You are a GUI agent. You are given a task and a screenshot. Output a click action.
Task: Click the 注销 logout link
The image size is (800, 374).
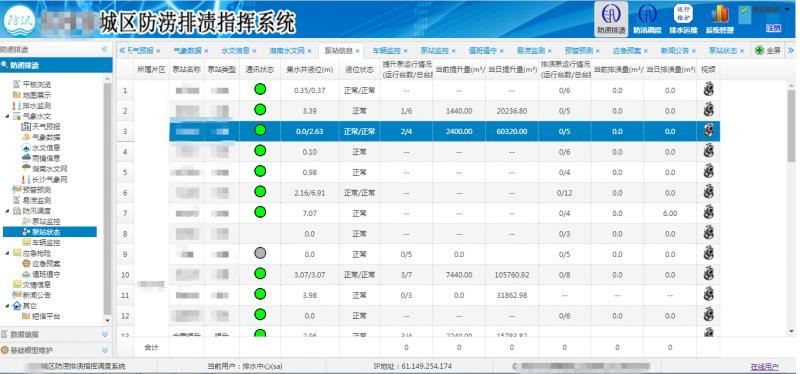[x=773, y=29]
